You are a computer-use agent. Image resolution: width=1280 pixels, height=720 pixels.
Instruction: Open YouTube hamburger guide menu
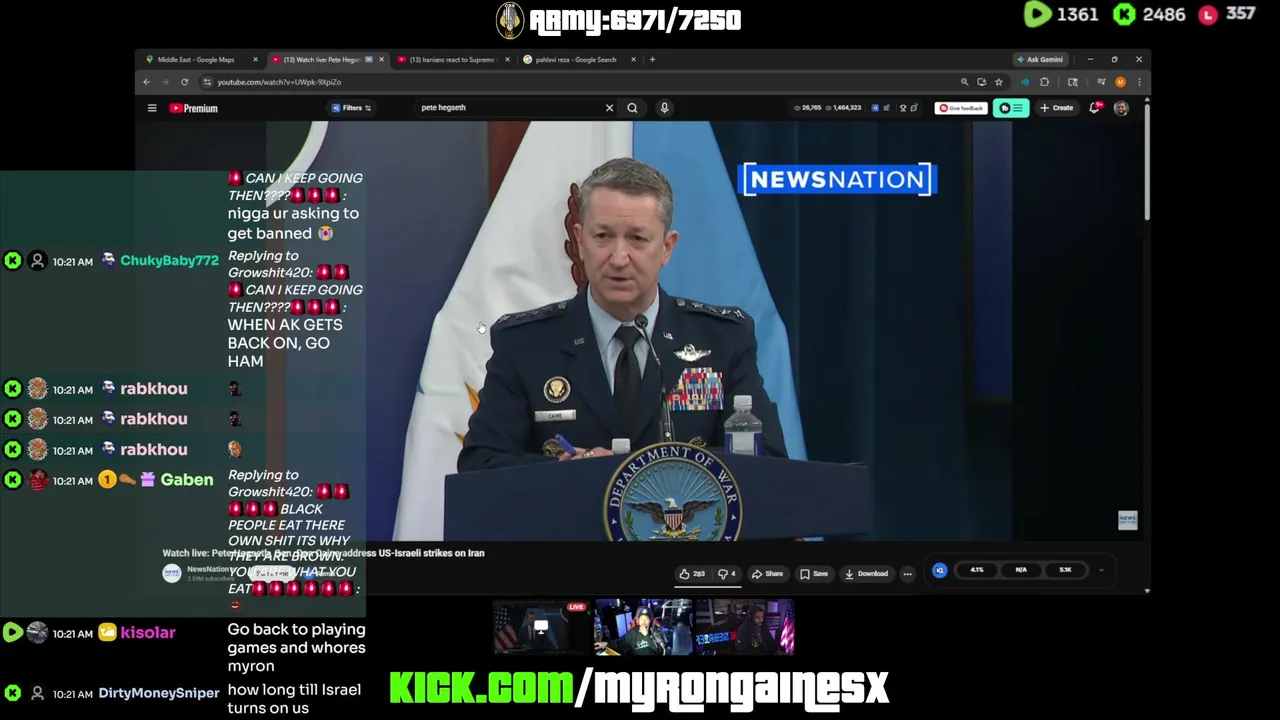point(152,108)
